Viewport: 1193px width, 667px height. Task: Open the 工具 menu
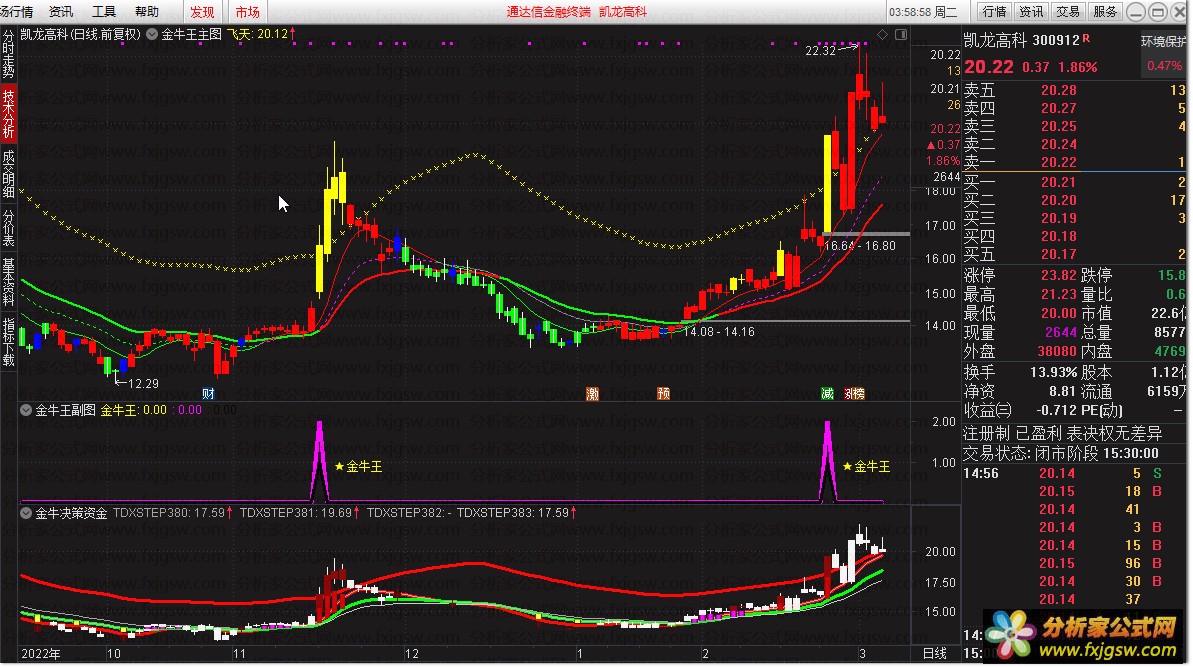click(103, 11)
